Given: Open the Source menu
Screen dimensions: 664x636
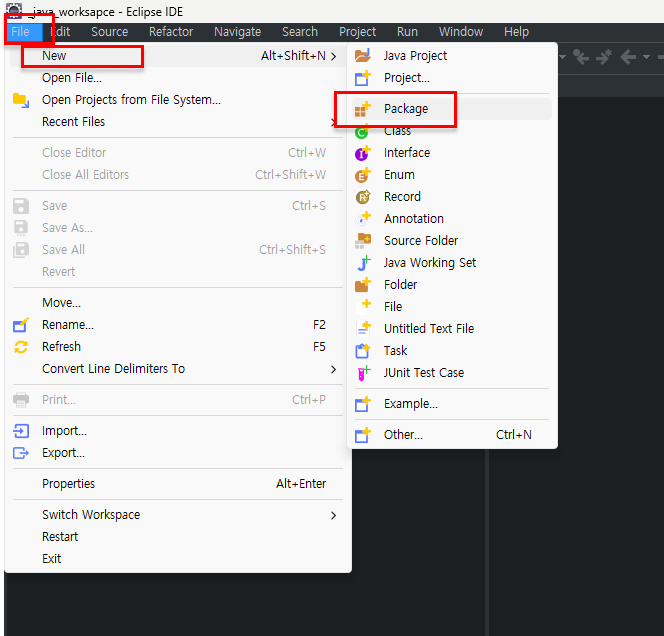Looking at the screenshot, I should pos(110,32).
